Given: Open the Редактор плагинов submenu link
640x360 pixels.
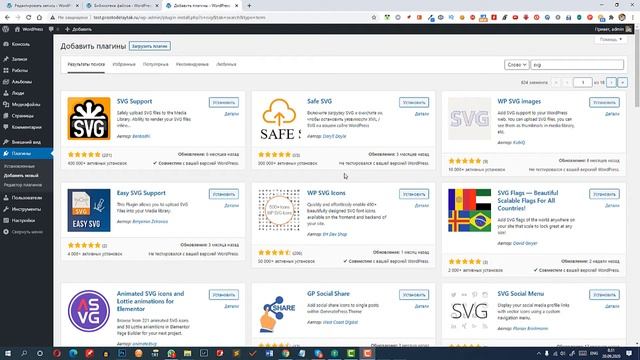Looking at the screenshot, I should [x=23, y=185].
